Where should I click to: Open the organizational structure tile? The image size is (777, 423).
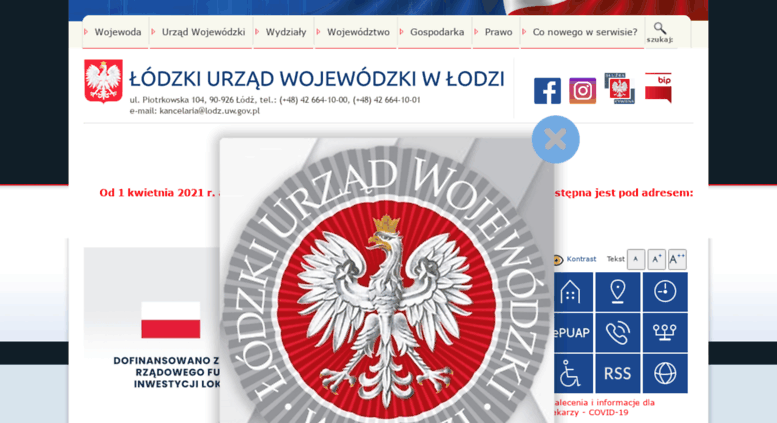pos(665,332)
